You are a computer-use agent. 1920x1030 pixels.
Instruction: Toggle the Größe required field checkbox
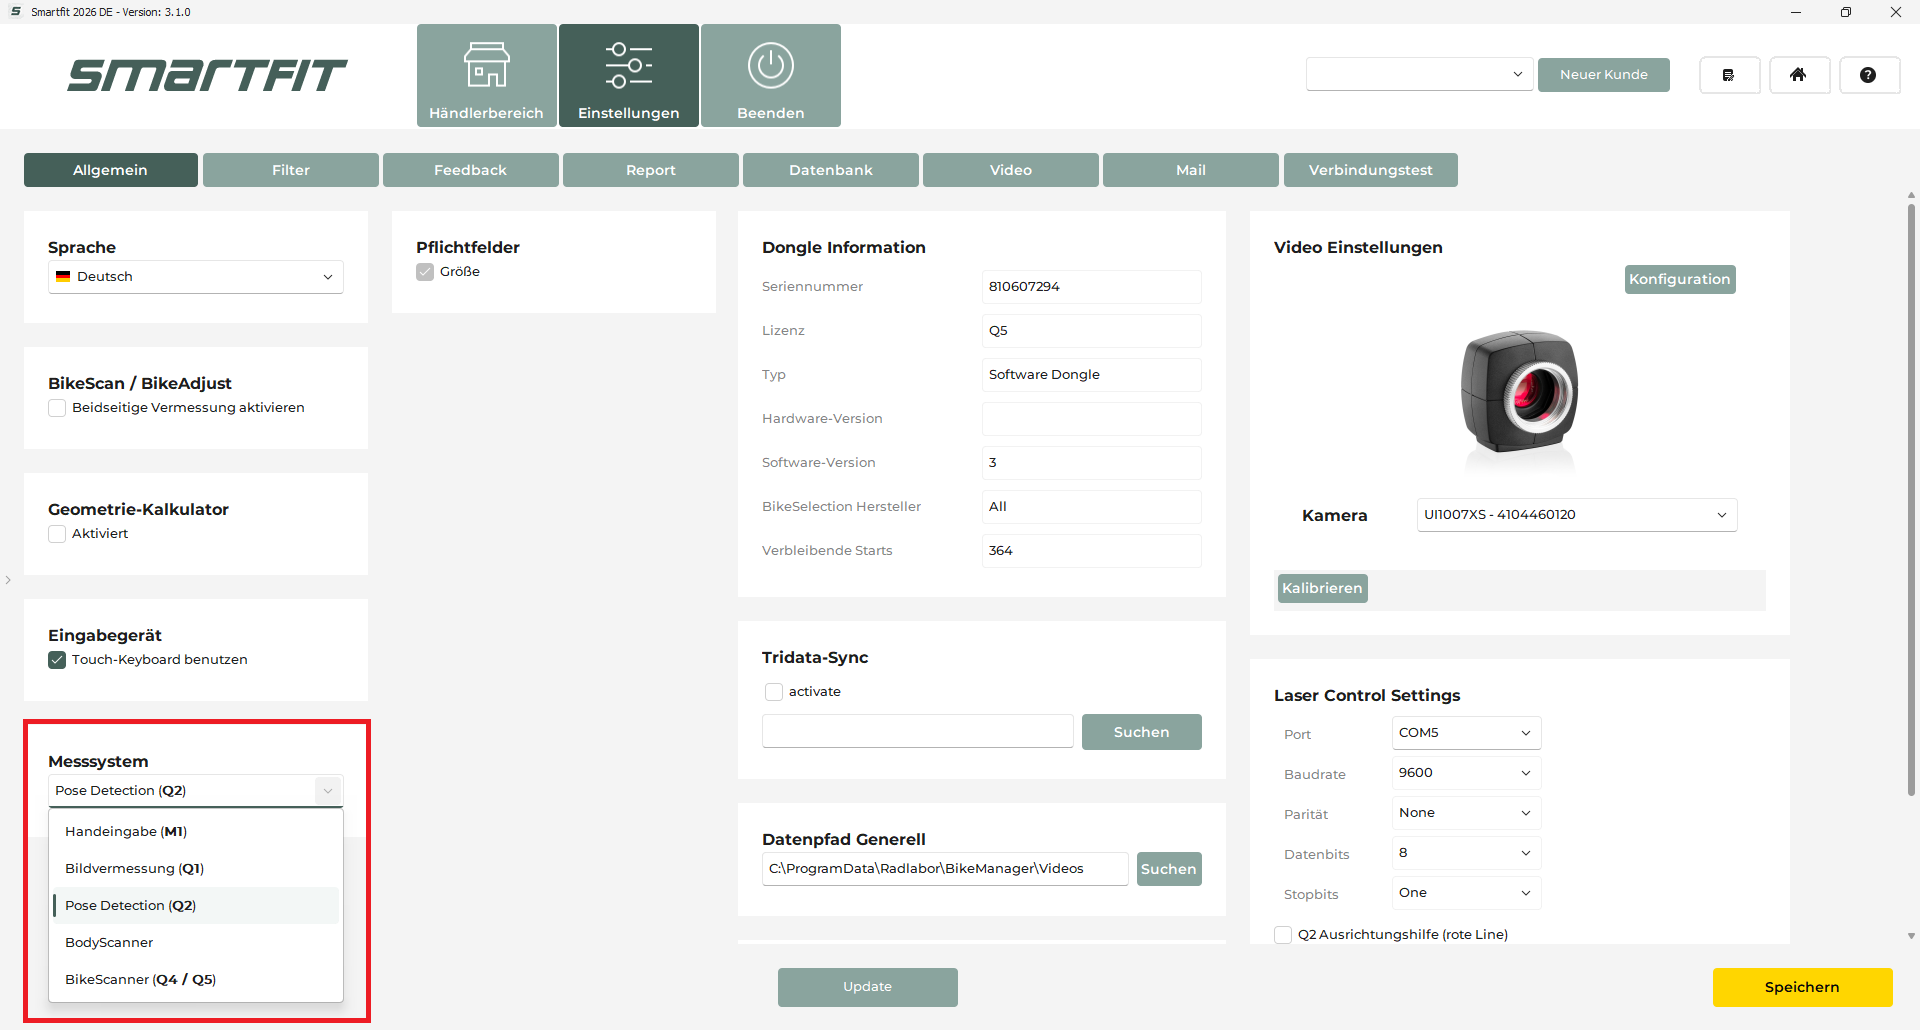coord(425,272)
